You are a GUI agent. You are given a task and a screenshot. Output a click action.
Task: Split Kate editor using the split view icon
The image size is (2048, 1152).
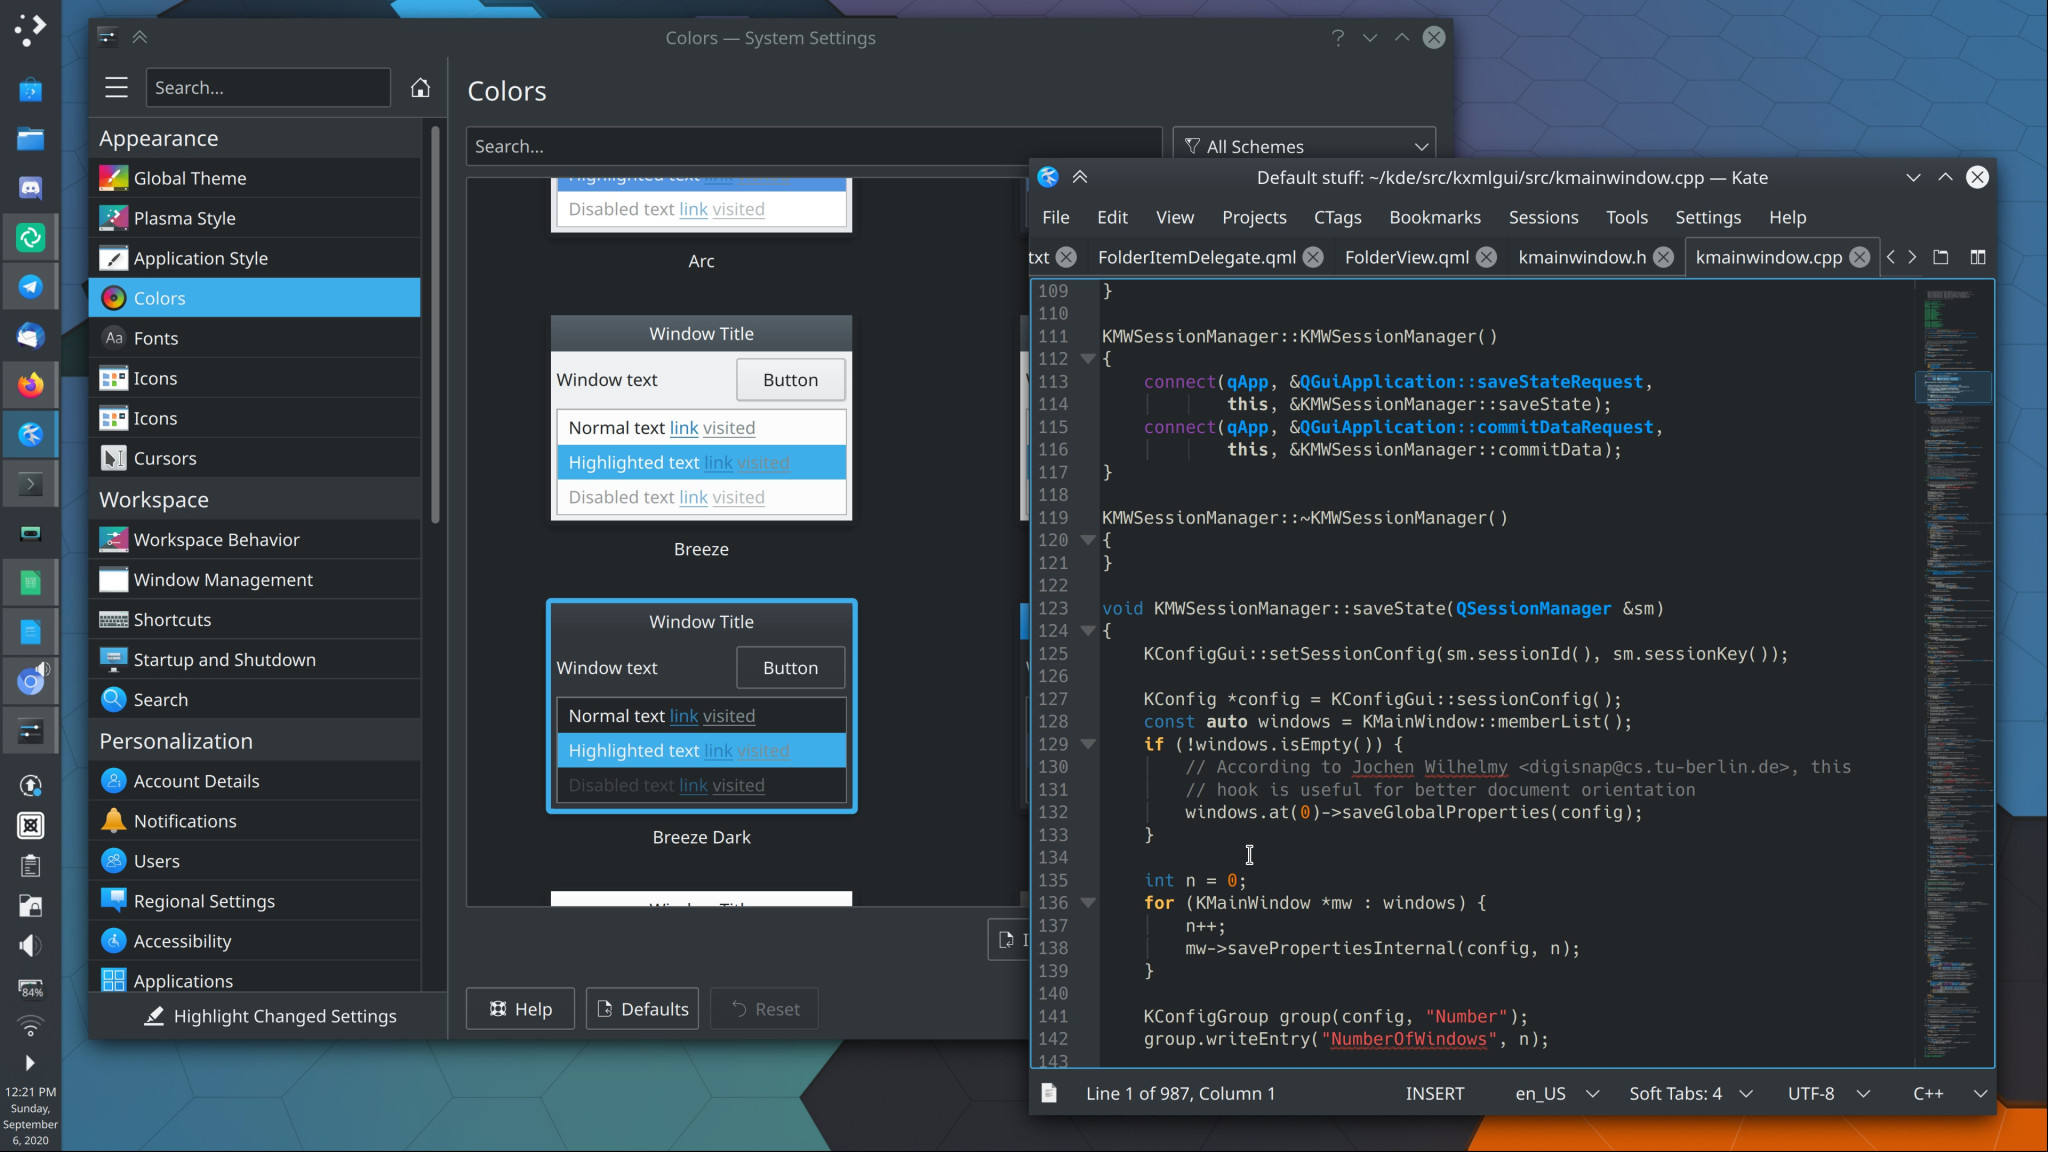click(x=1979, y=257)
